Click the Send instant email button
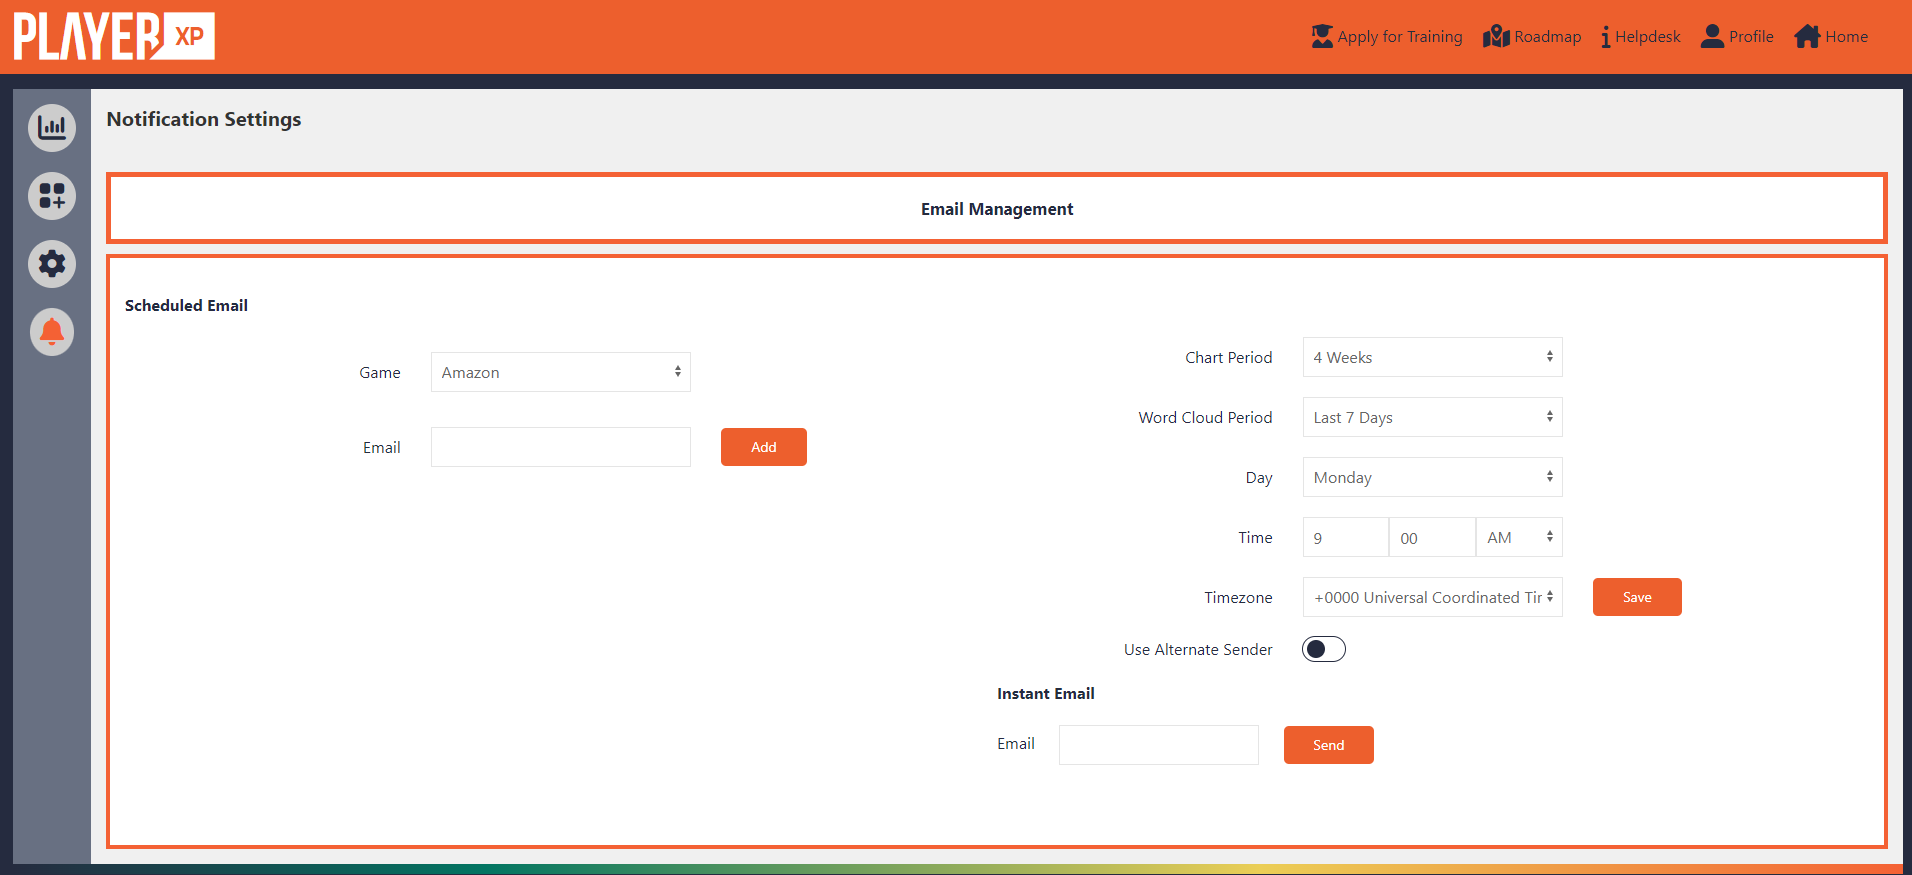Image resolution: width=1912 pixels, height=875 pixels. pyautogui.click(x=1329, y=745)
